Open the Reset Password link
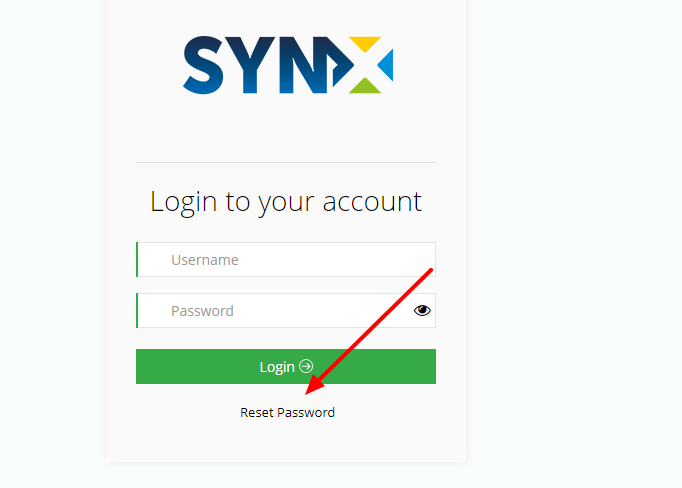This screenshot has height=488, width=682. click(x=288, y=412)
